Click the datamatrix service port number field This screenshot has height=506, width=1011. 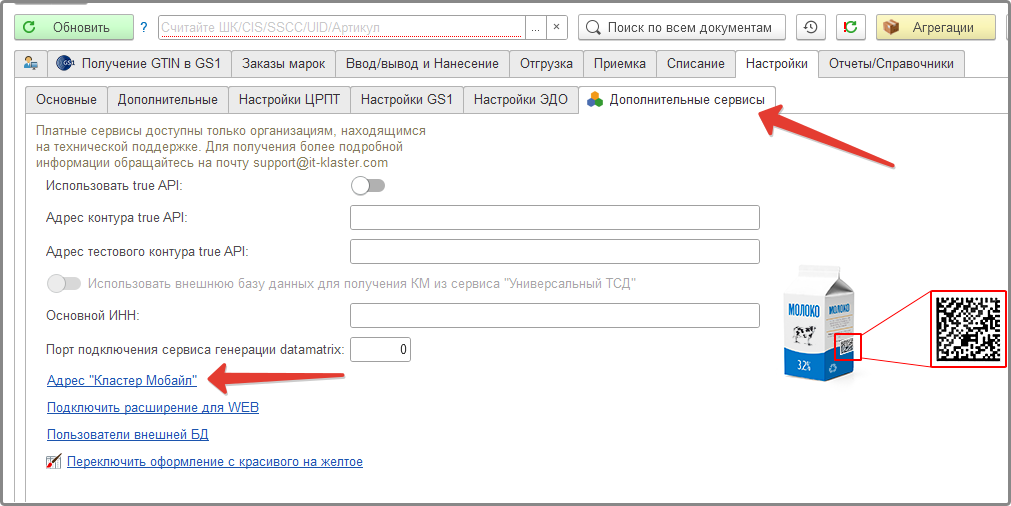[x=380, y=349]
